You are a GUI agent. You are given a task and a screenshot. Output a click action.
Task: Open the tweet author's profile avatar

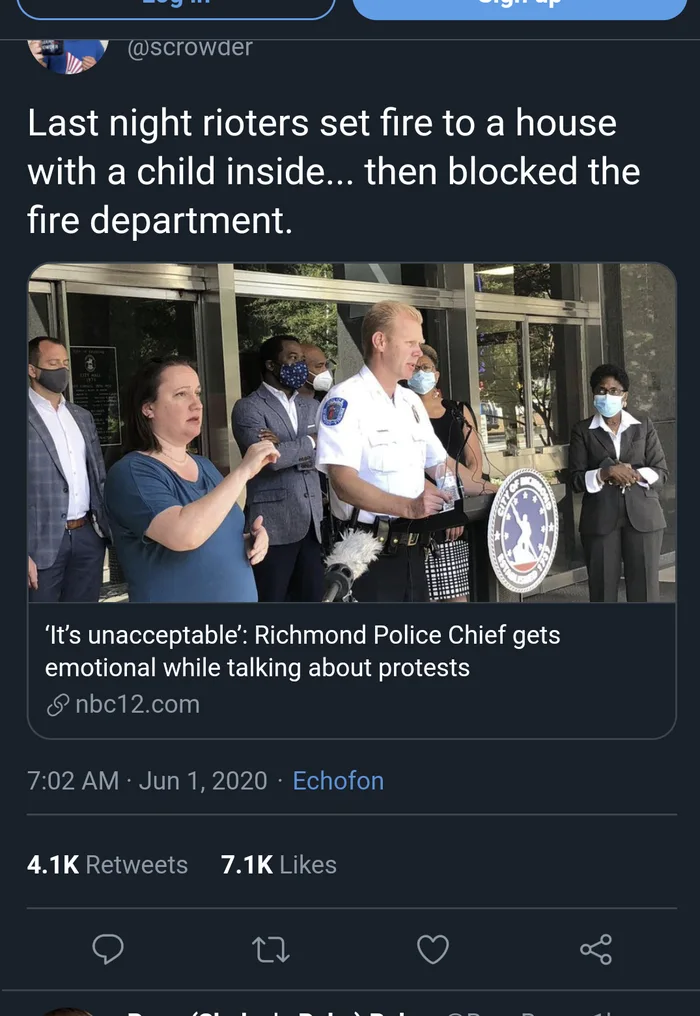[67, 54]
